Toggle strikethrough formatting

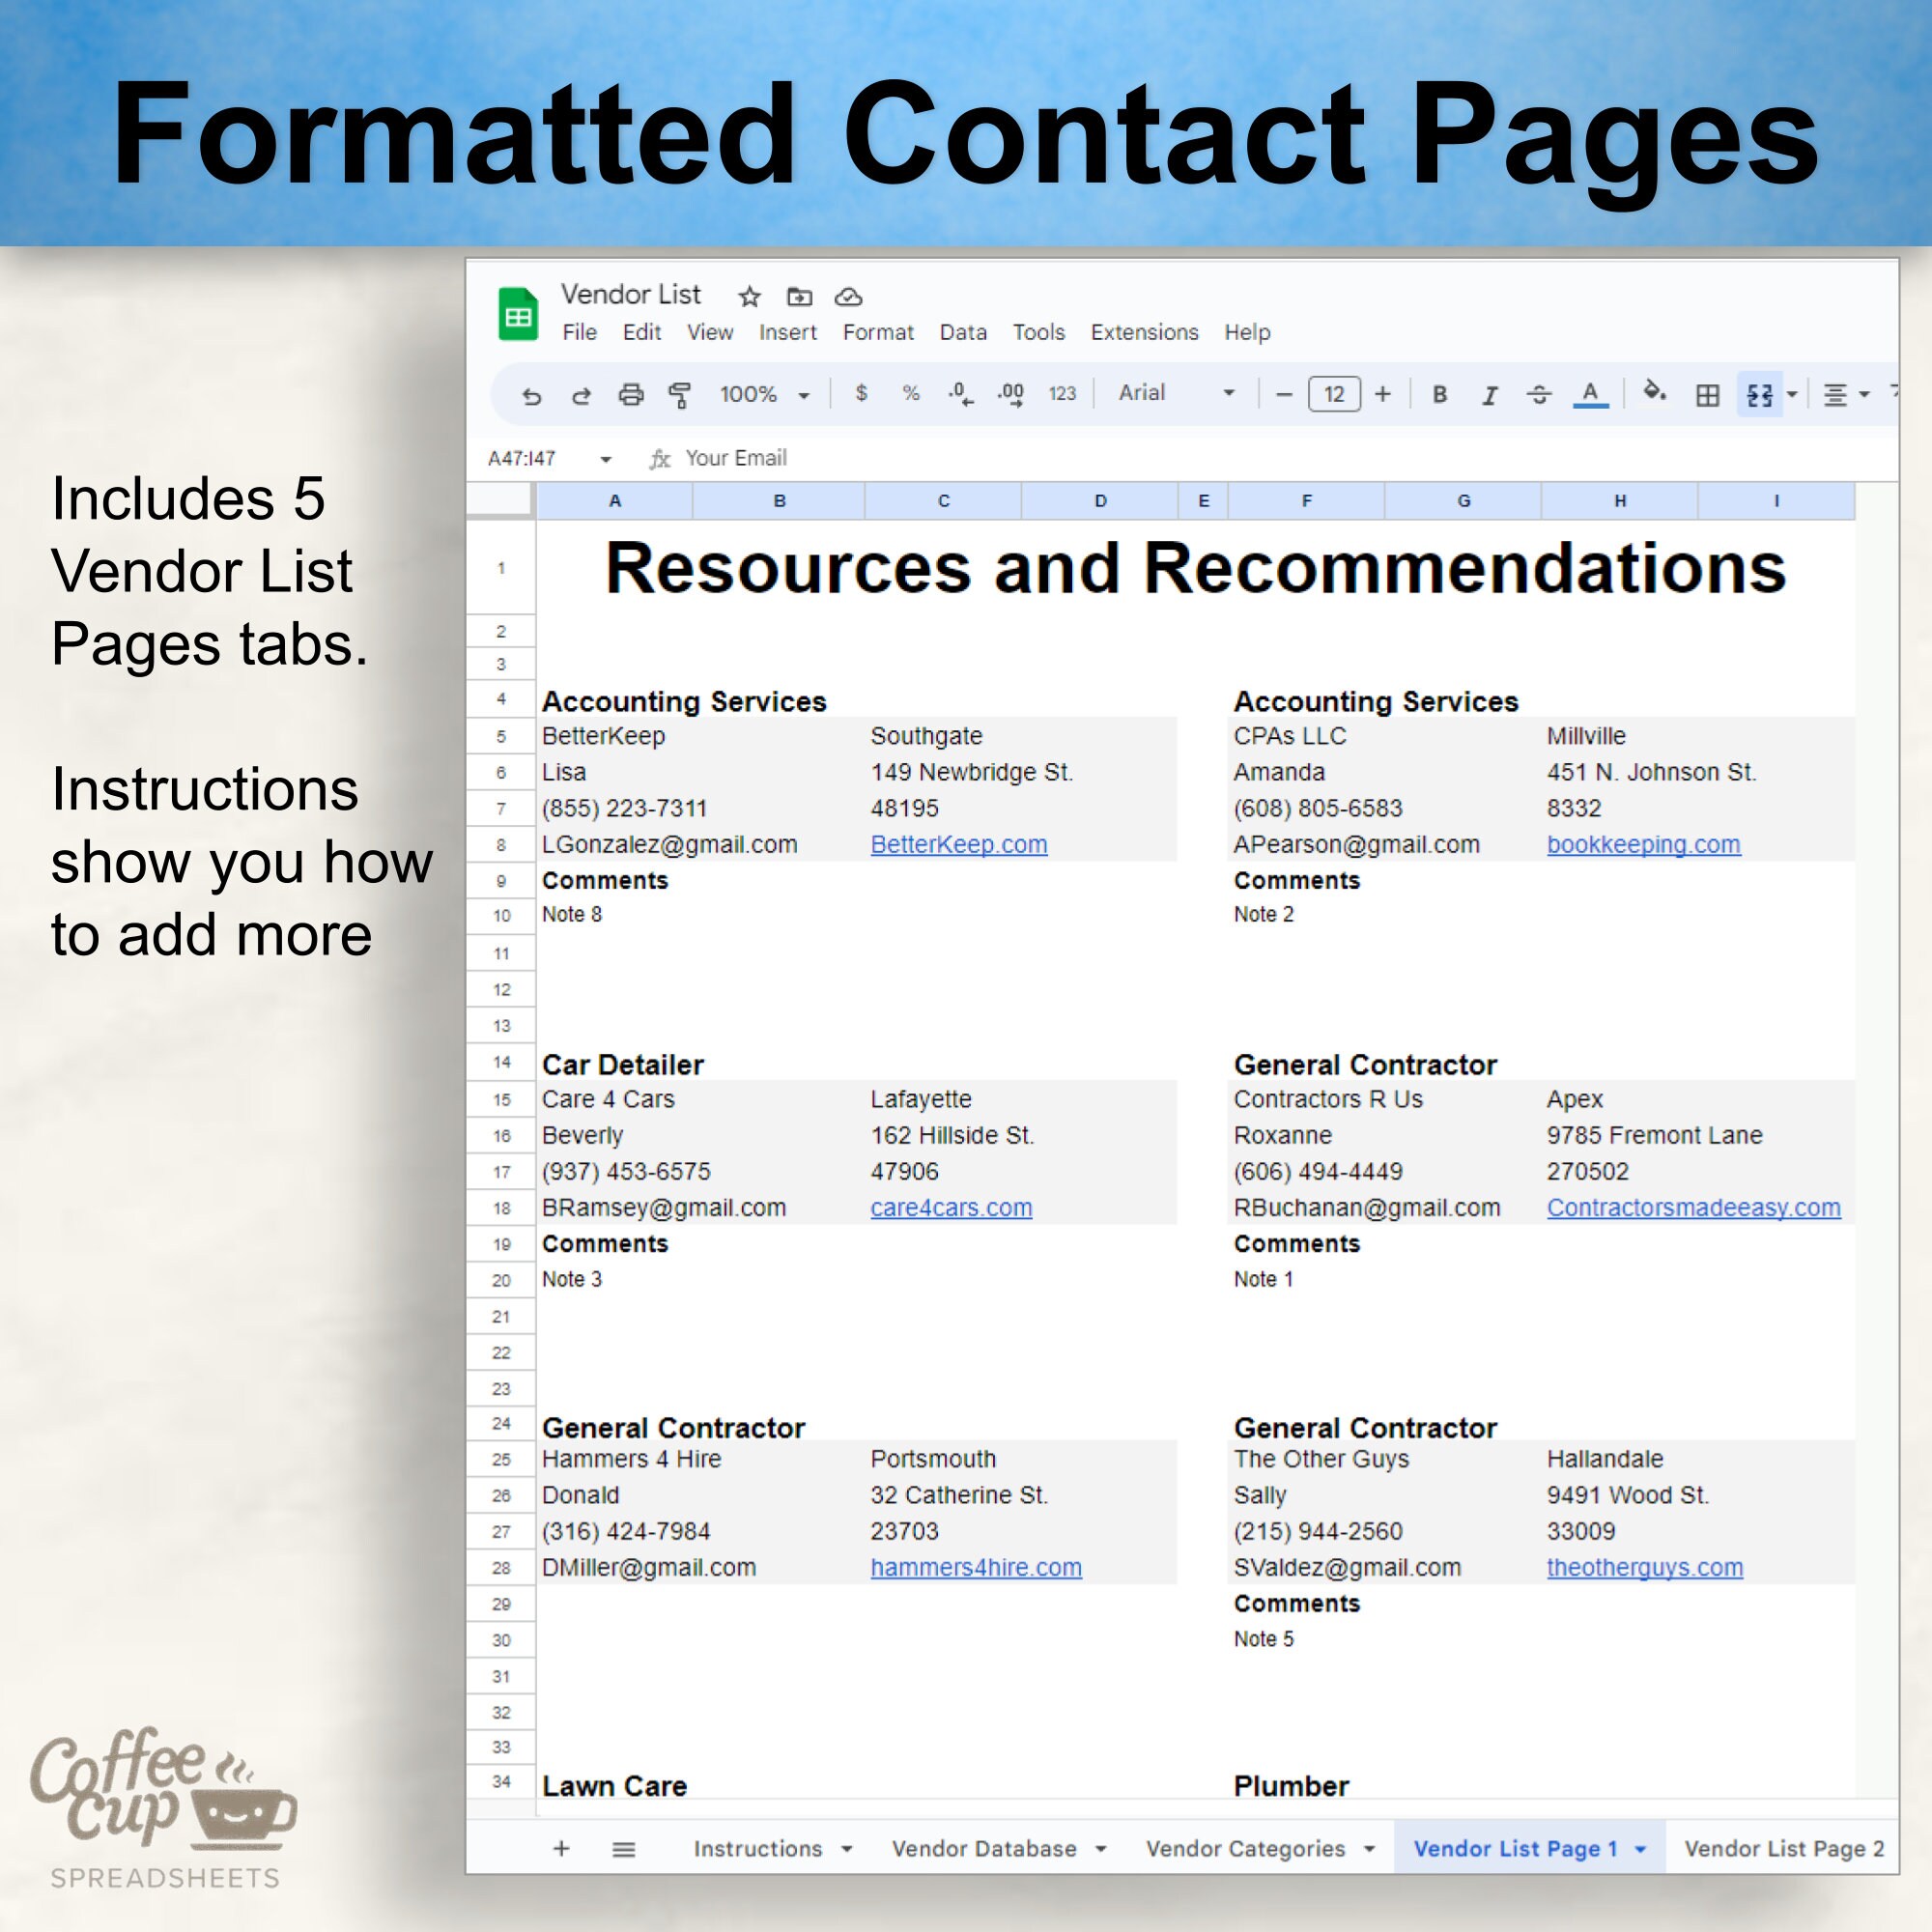click(1538, 394)
